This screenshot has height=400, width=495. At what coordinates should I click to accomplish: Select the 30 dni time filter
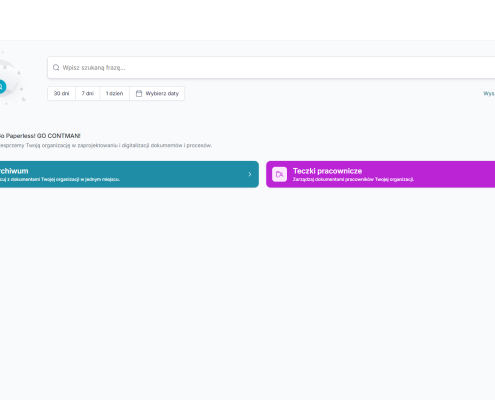(x=61, y=94)
